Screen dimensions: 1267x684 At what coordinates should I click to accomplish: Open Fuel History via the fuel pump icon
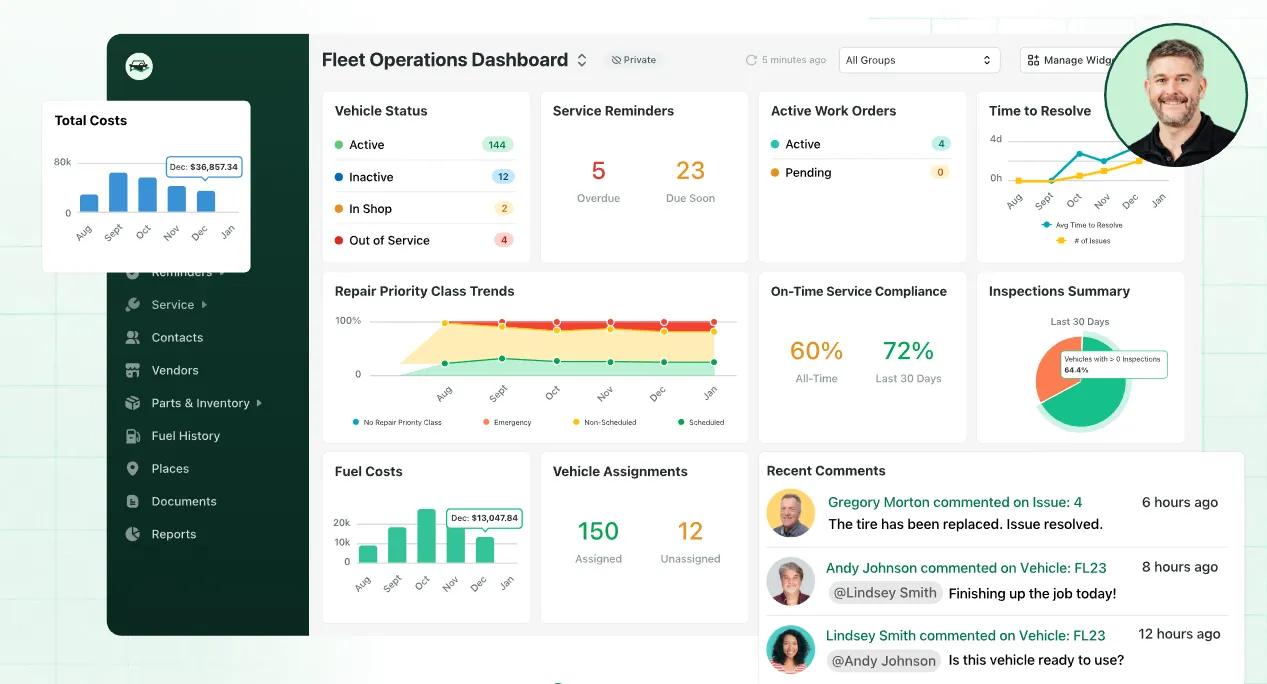[133, 436]
